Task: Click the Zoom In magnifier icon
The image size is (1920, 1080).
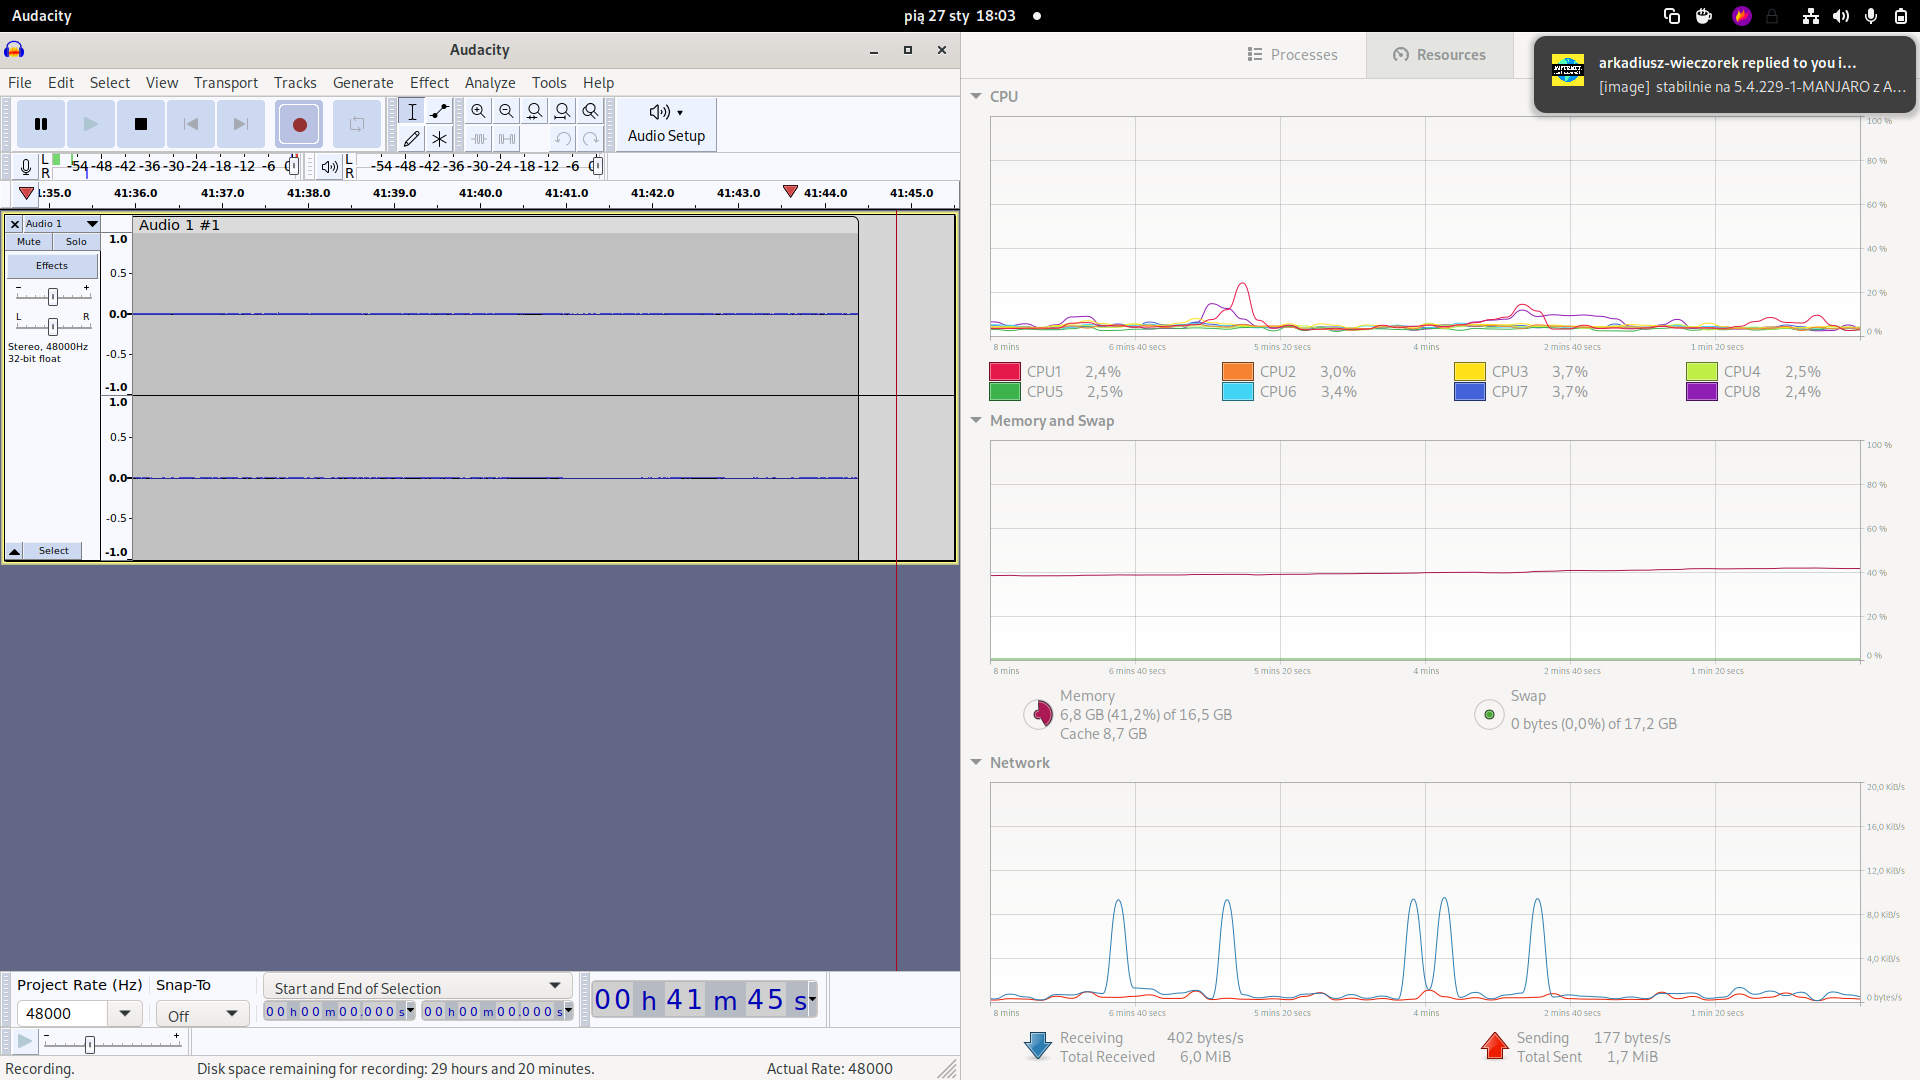Action: 479,111
